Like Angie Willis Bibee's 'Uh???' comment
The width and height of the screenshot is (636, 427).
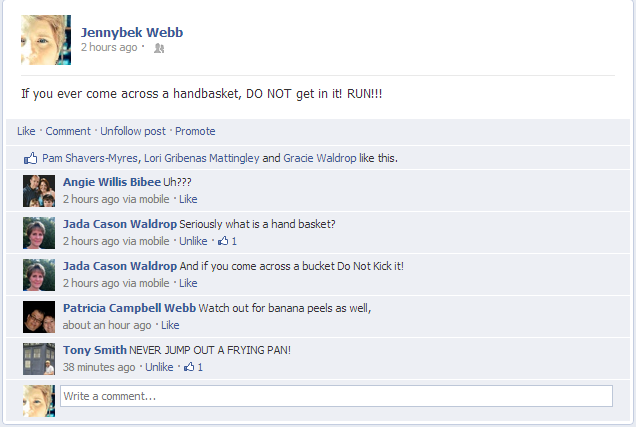pyautogui.click(x=188, y=200)
